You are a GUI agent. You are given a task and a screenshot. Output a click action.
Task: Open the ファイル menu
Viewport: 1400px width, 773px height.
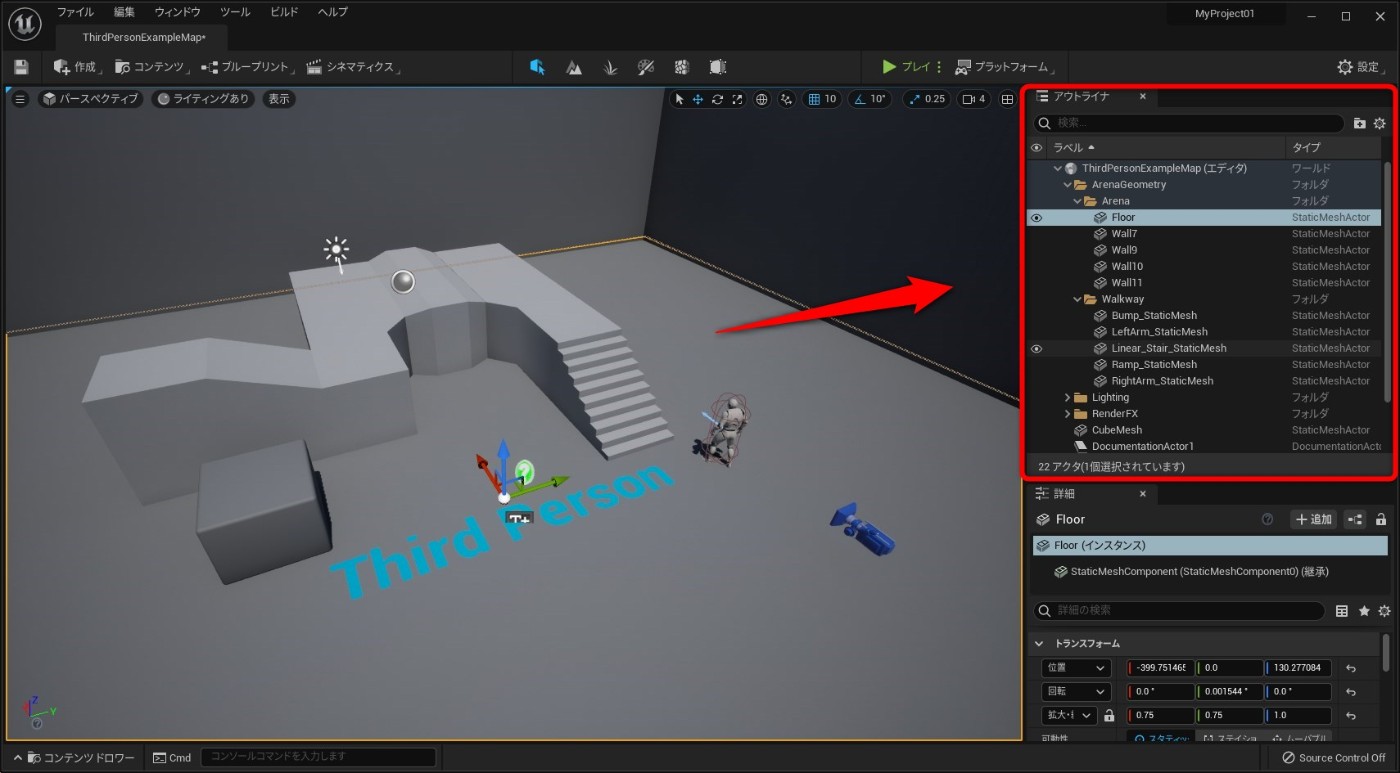point(75,12)
